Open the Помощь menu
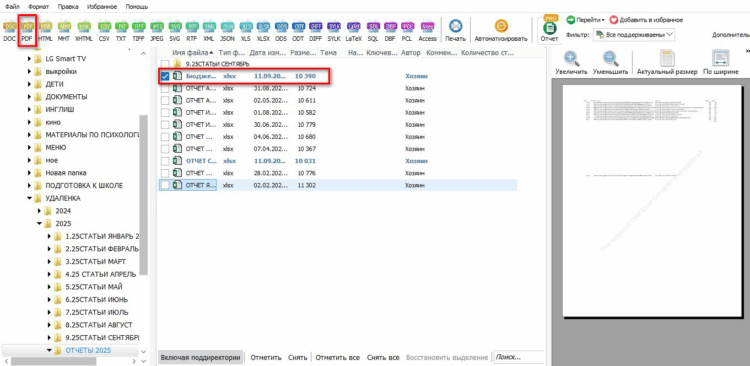 pyautogui.click(x=137, y=7)
